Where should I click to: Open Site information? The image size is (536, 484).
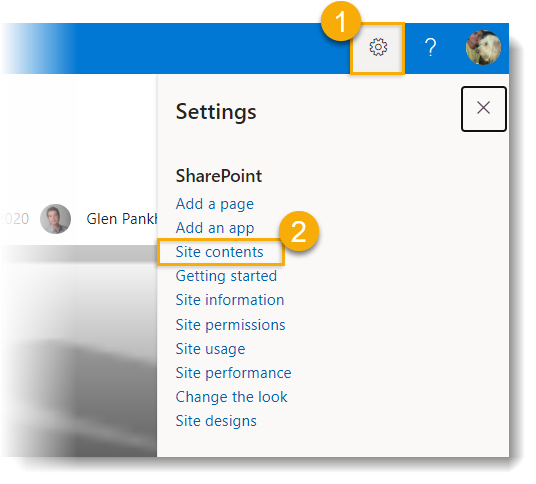click(x=230, y=300)
